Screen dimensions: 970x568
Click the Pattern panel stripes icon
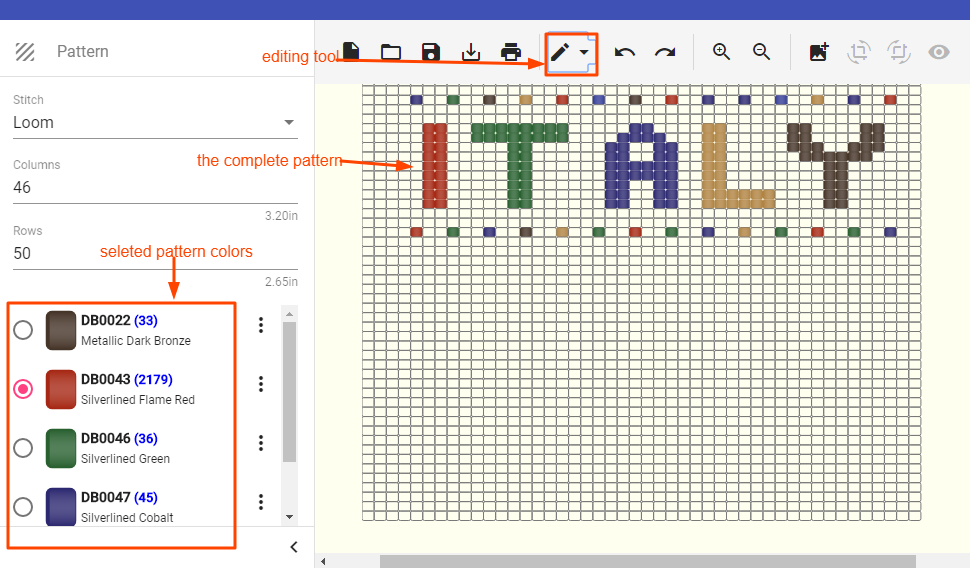click(x=25, y=52)
